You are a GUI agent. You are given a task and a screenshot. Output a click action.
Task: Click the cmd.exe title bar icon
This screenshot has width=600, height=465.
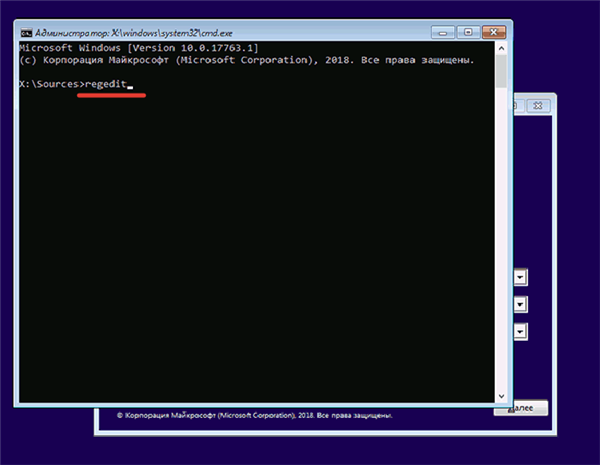coord(26,33)
